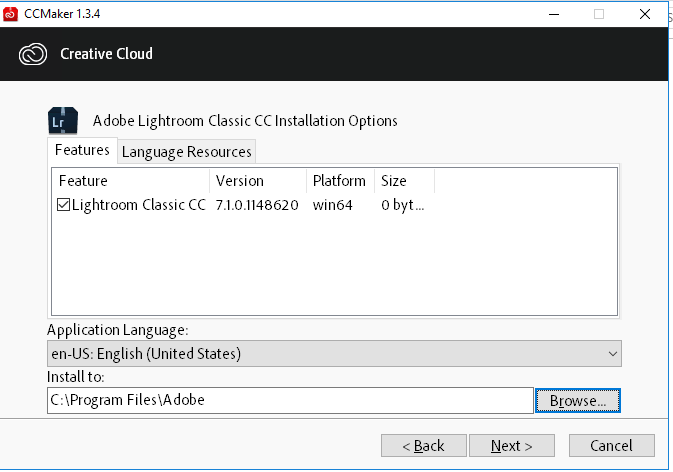
Task: Select the Lightroom Classic CC row name
Action: pos(139,205)
